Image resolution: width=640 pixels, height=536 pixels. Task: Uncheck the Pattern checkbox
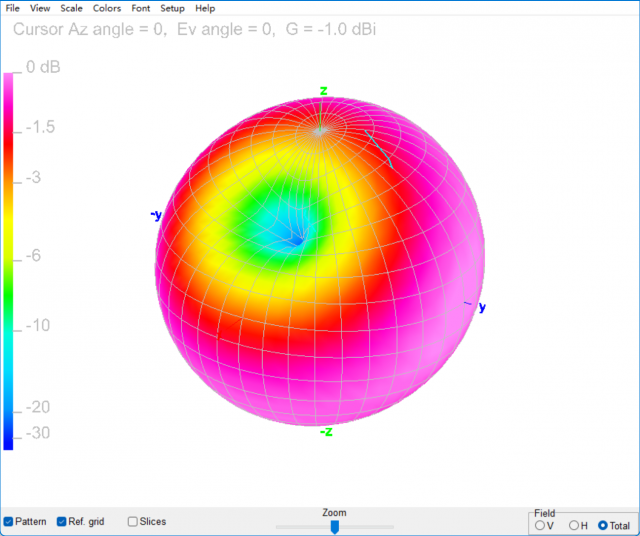[x=9, y=521]
